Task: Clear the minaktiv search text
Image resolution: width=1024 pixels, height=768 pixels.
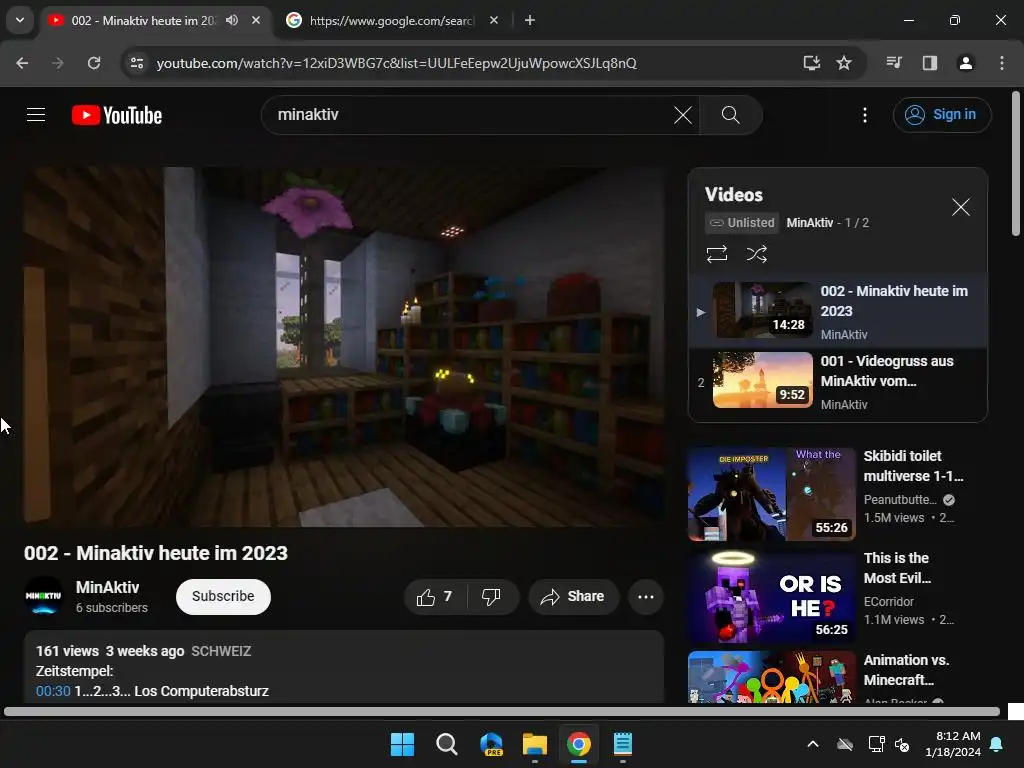Action: 682,115
